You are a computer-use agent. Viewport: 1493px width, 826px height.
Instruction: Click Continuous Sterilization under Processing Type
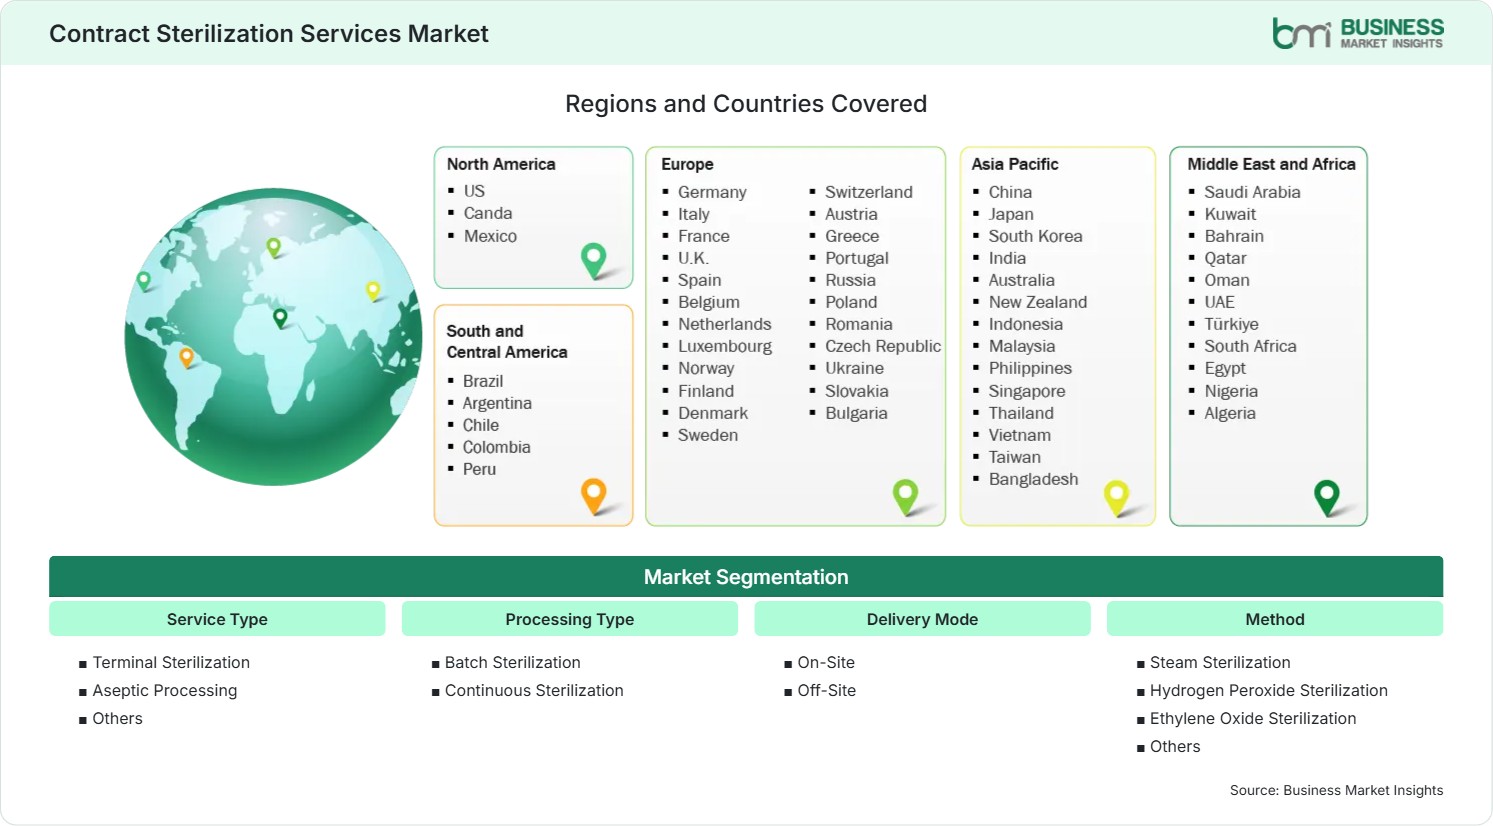(x=534, y=690)
